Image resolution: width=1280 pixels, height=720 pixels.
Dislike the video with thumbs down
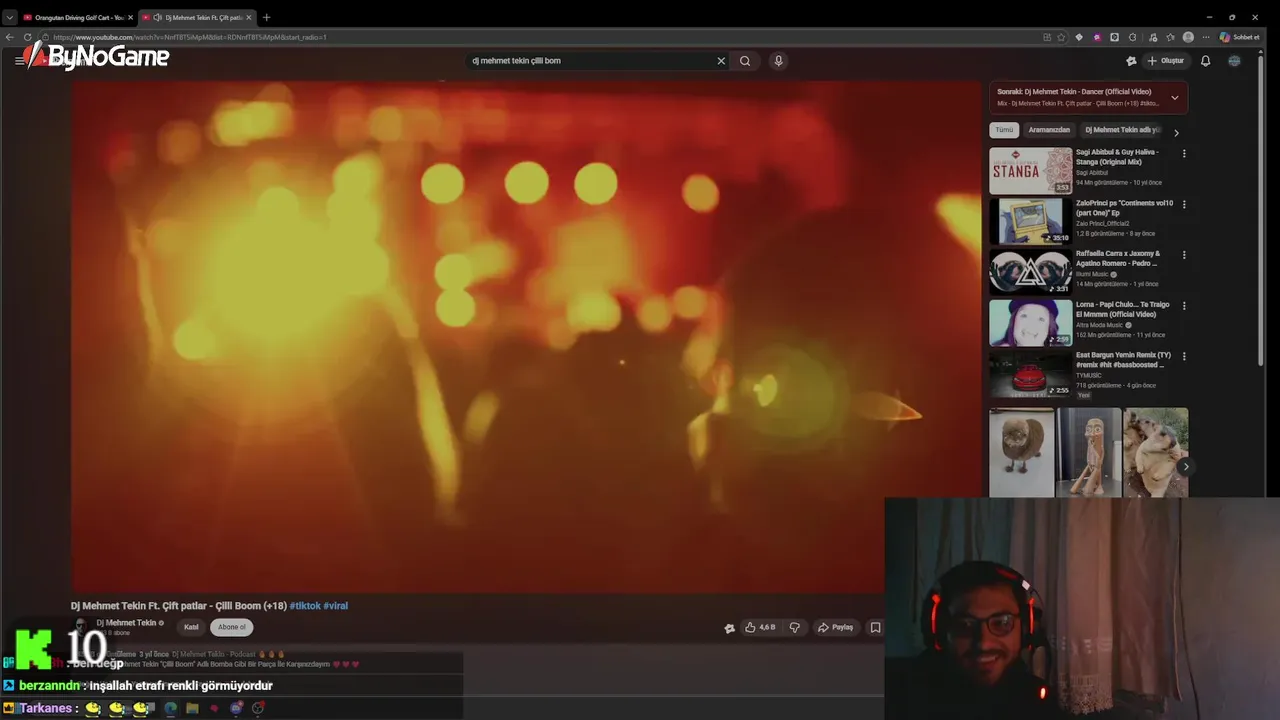click(795, 627)
